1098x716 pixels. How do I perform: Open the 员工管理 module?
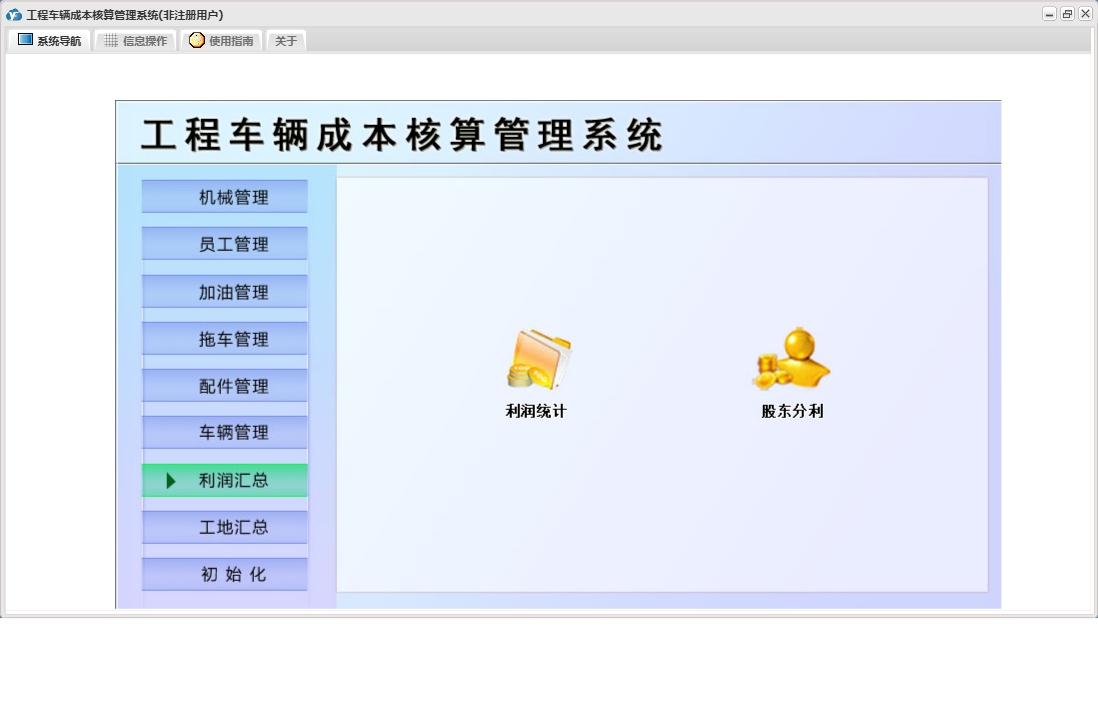tap(225, 244)
